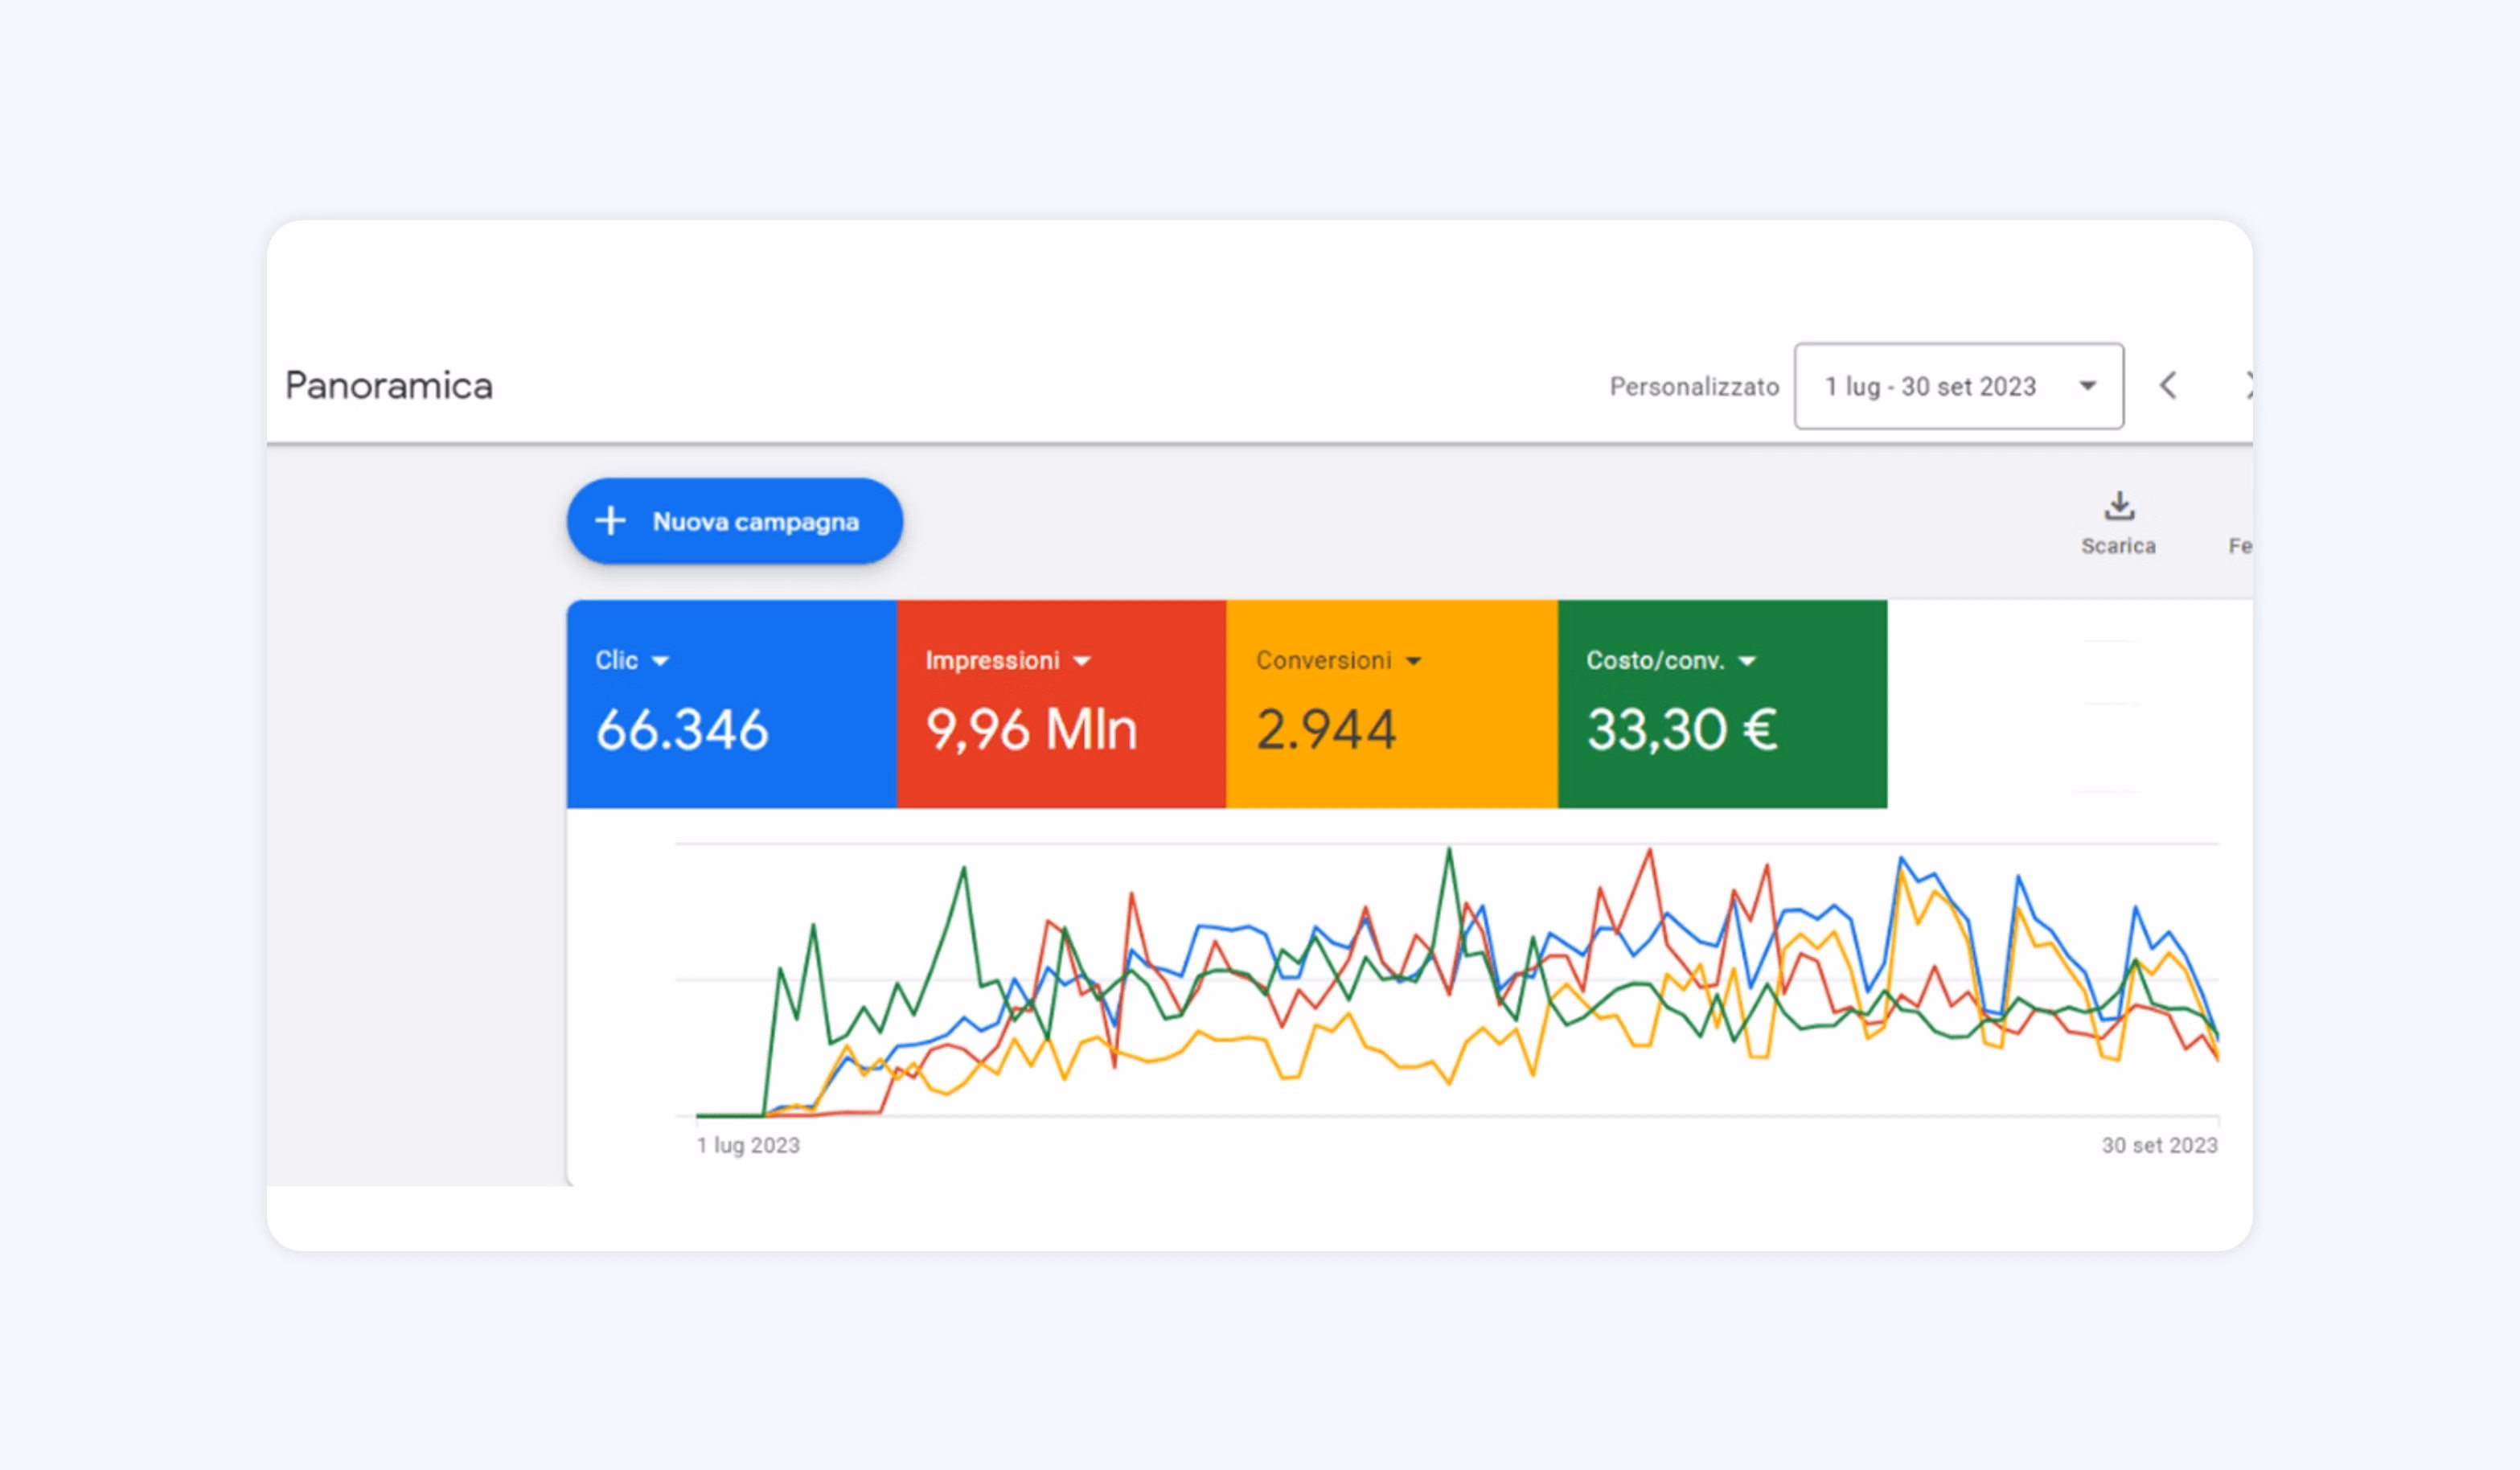Click the plus icon in Nuova campagna
Viewport: 2520px width, 1470px height.
[x=610, y=521]
